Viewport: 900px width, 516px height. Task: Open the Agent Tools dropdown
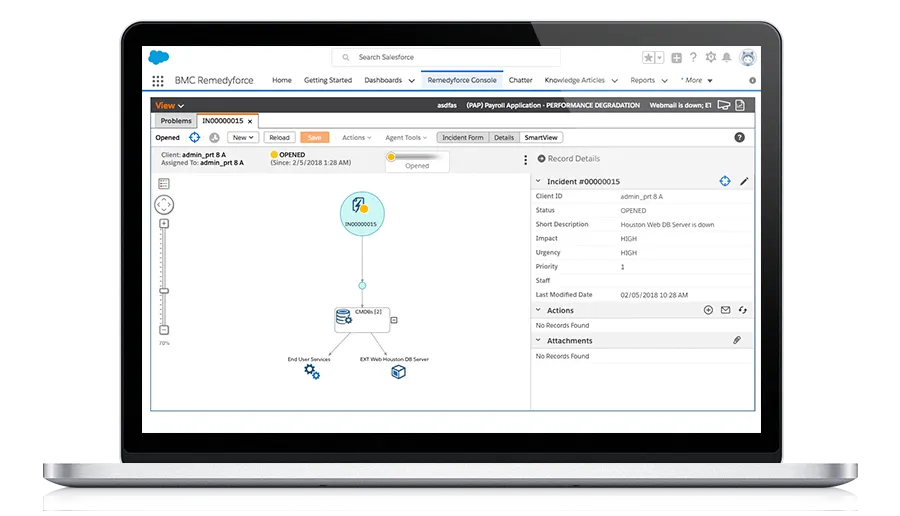(x=406, y=138)
